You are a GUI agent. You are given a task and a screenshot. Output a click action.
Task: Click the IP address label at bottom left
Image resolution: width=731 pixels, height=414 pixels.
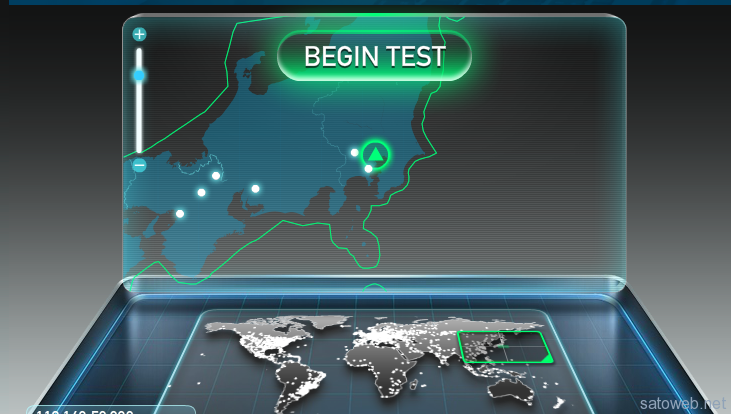tap(85, 412)
